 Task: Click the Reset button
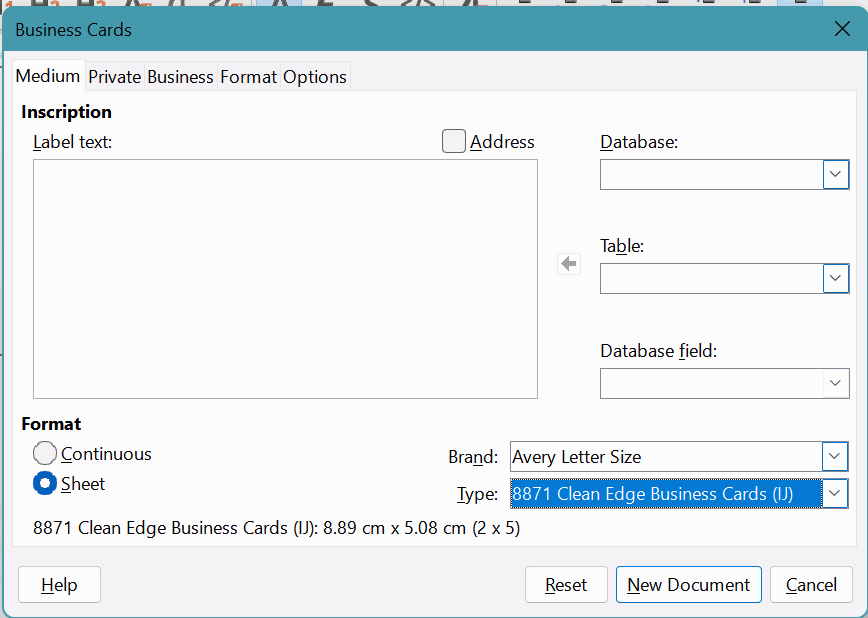tap(566, 584)
